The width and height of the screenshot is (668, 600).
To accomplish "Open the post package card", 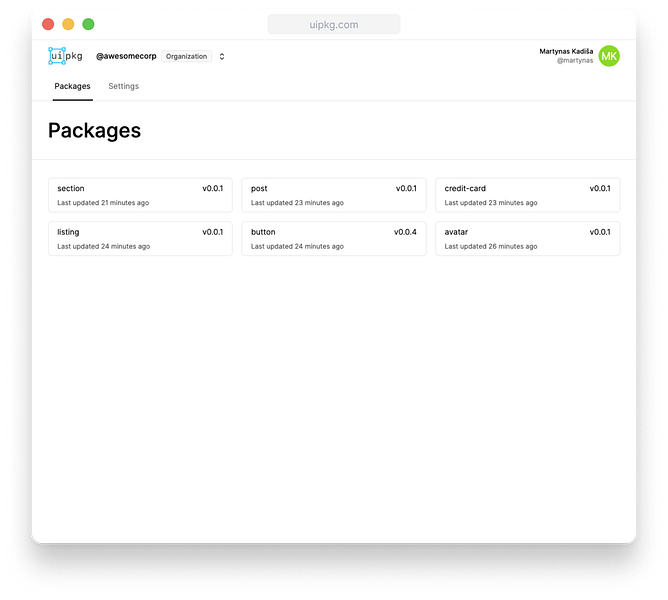I will pos(334,195).
